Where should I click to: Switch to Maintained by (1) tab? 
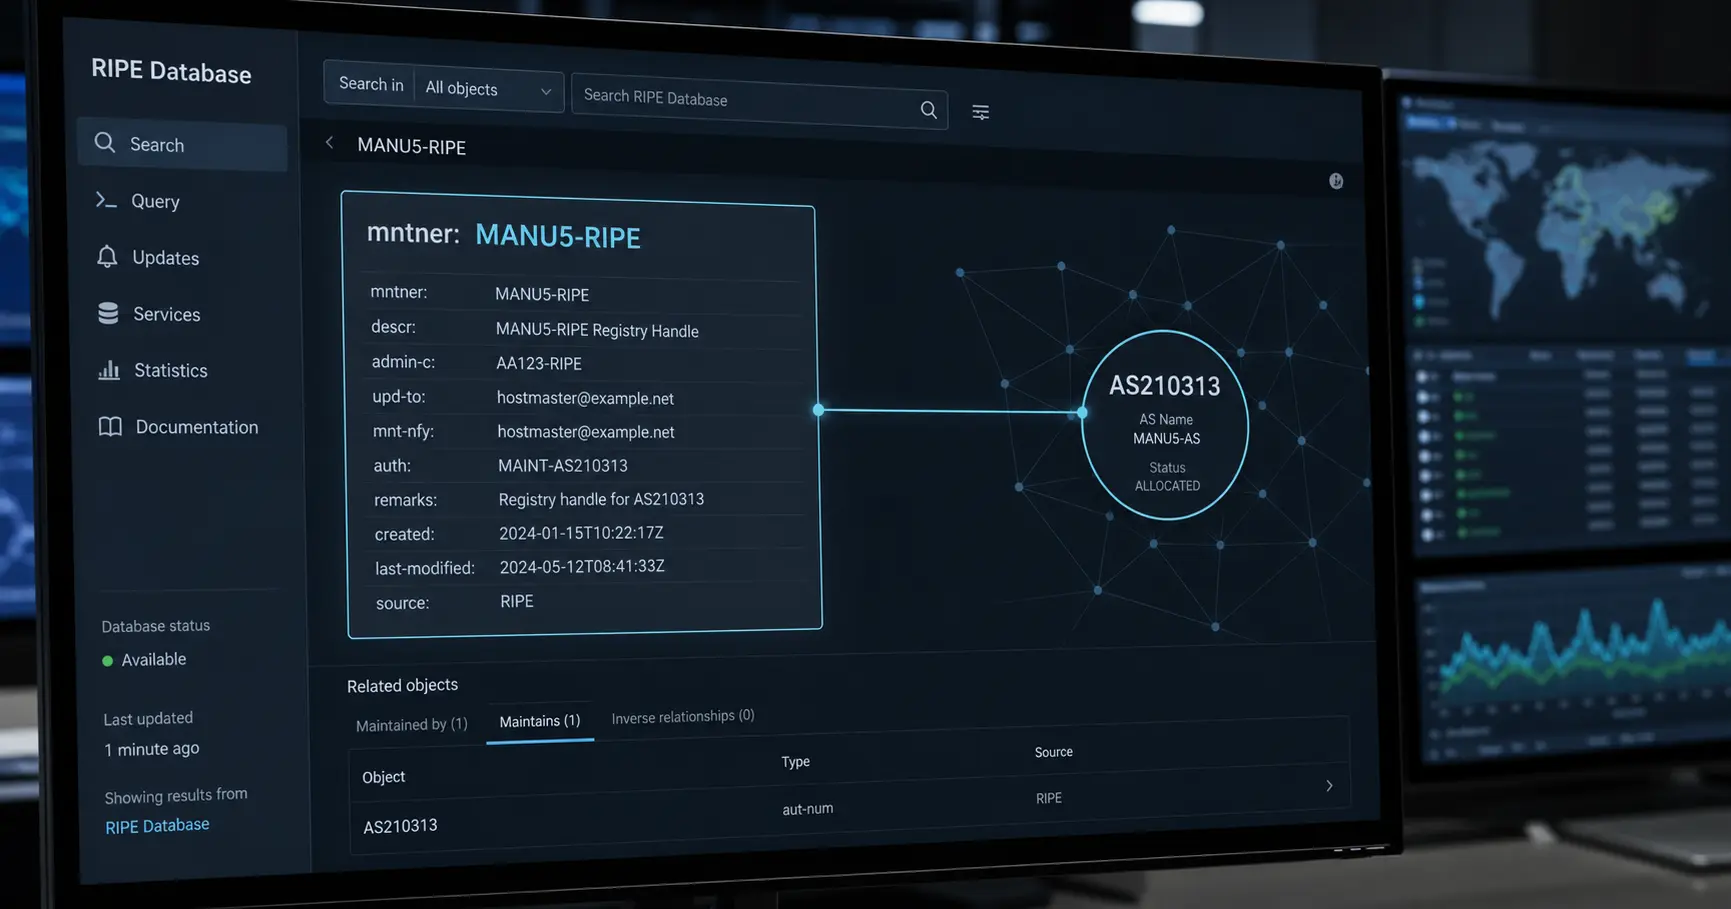point(412,725)
